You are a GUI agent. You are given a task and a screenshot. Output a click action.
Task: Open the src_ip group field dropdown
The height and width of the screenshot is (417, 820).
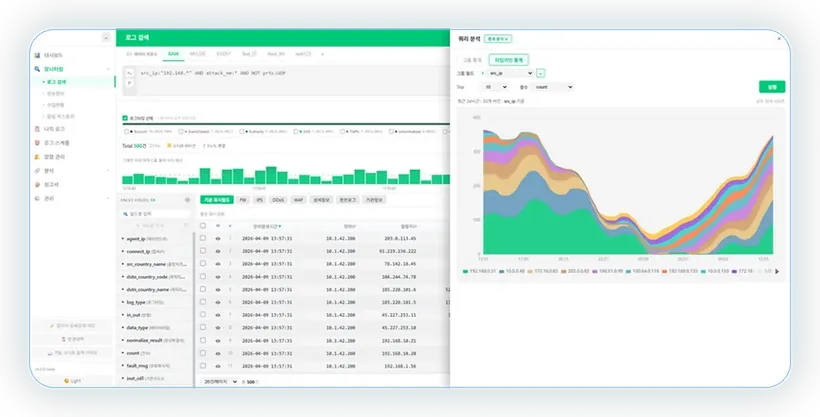tap(510, 74)
